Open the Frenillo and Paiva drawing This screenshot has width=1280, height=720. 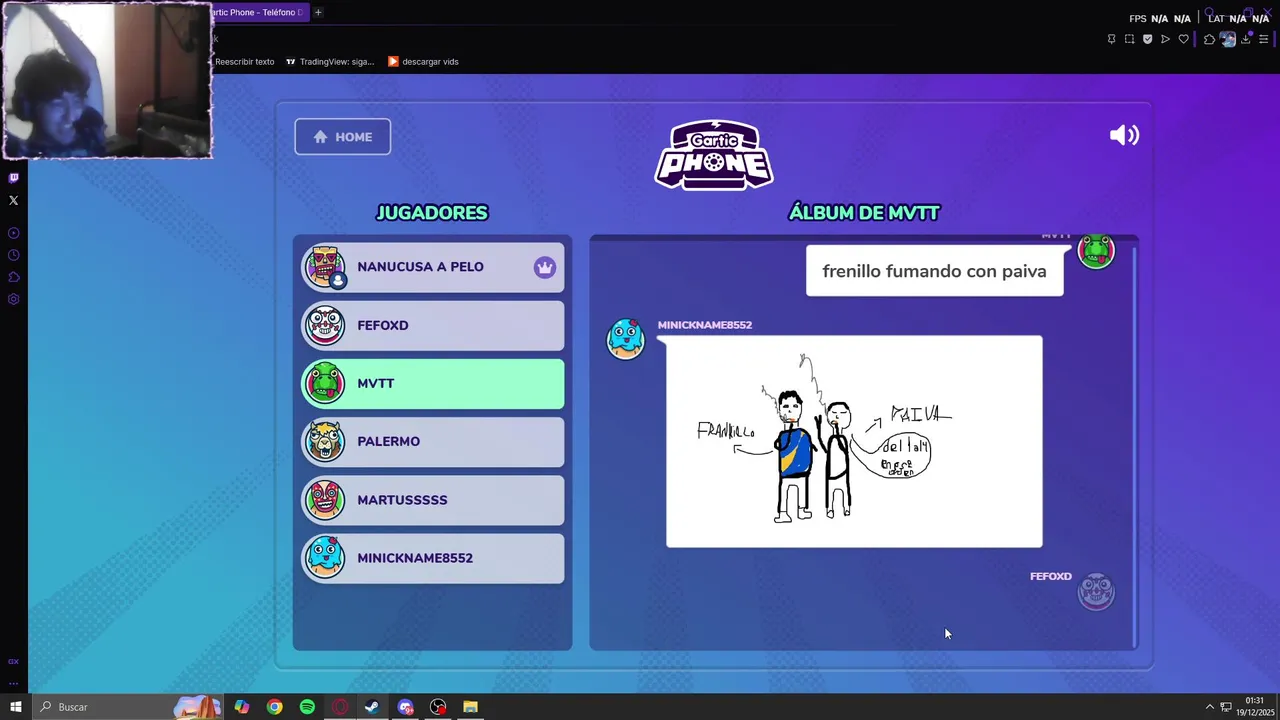tap(854, 441)
